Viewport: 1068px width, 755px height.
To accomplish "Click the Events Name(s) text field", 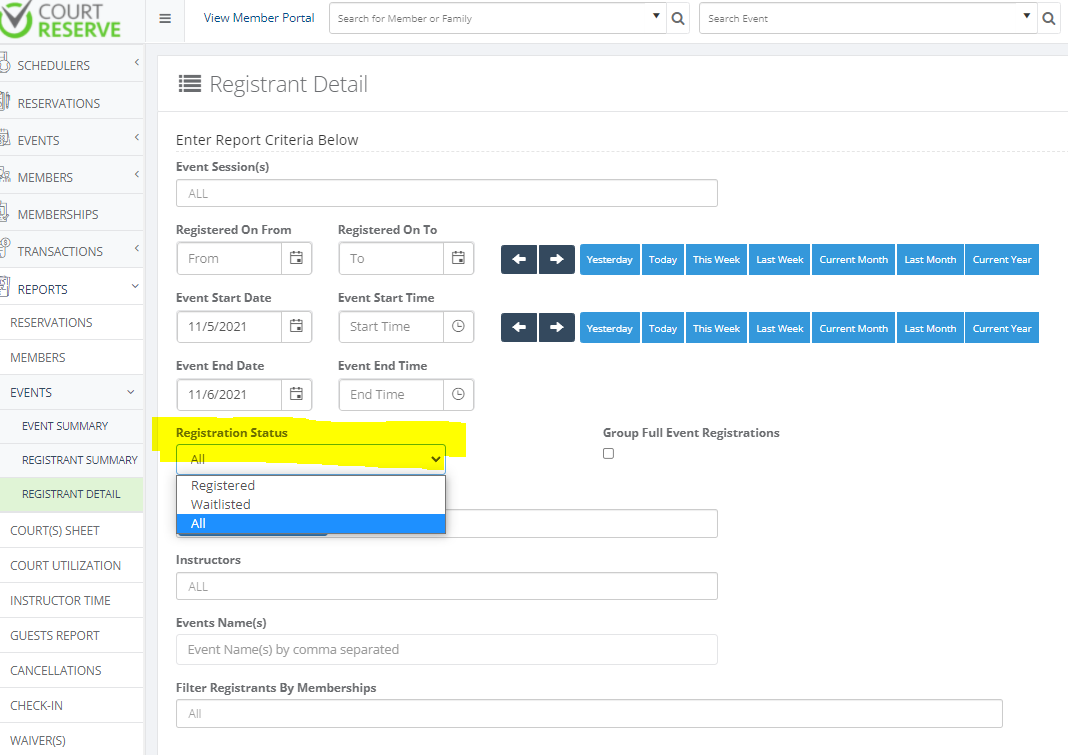I will coord(446,649).
